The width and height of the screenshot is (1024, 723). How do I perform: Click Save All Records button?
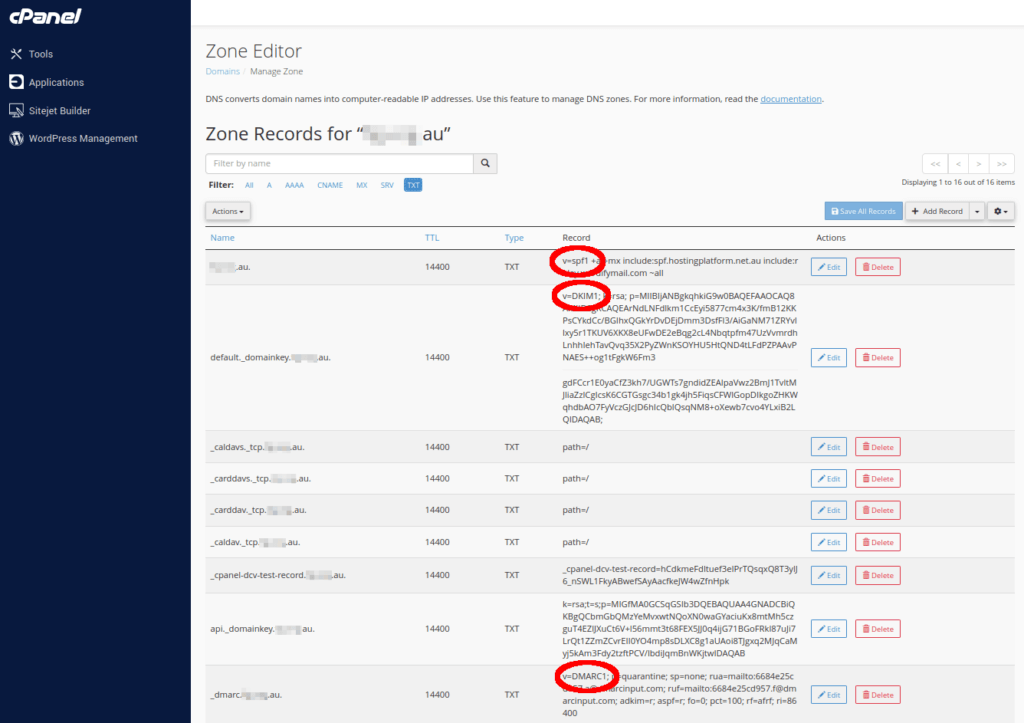pyautogui.click(x=863, y=211)
